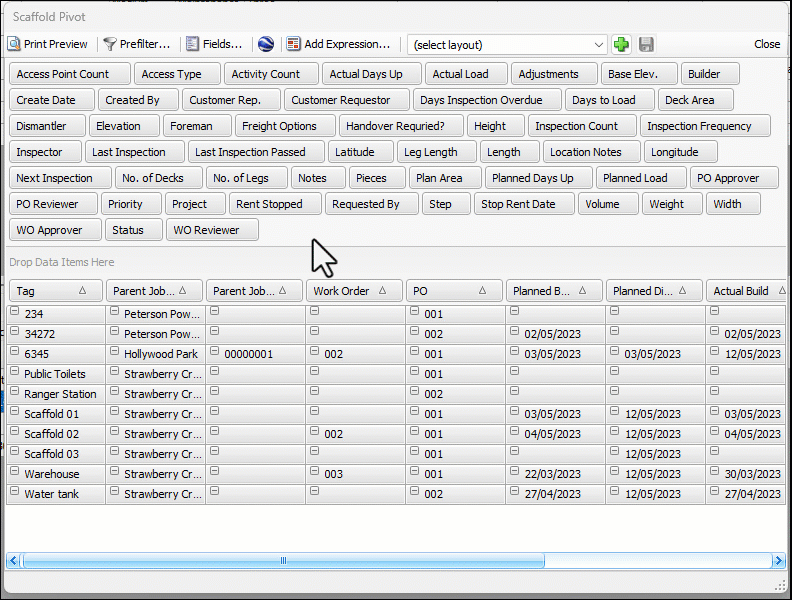792x600 pixels.
Task: Open the select layout dropdown
Action: (599, 45)
